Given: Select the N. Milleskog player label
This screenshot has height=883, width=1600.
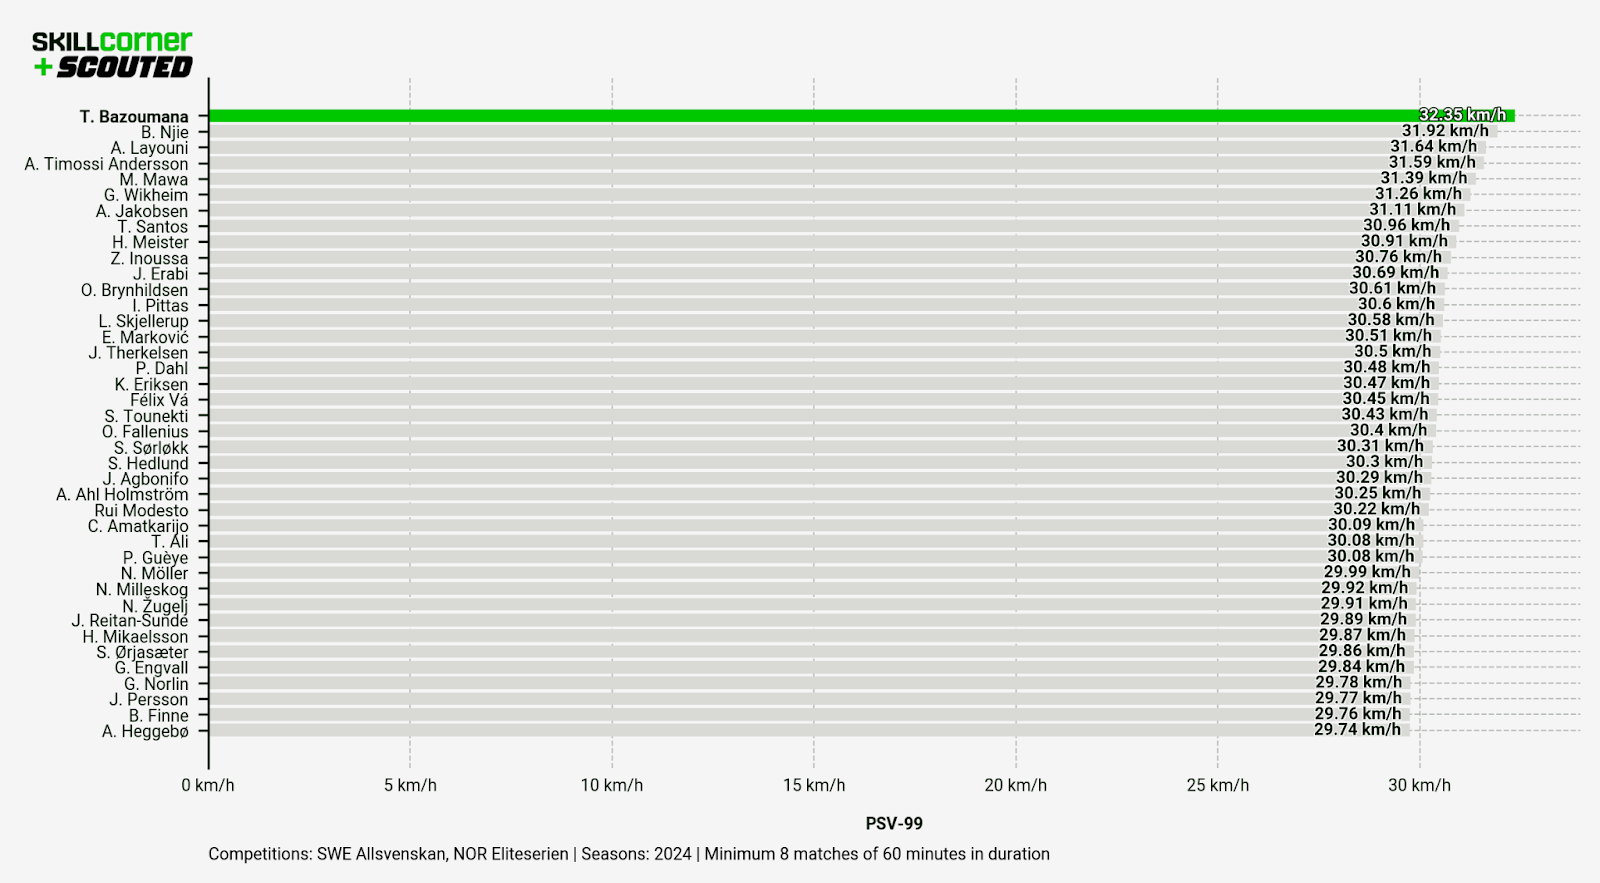Looking at the screenshot, I should [x=142, y=590].
